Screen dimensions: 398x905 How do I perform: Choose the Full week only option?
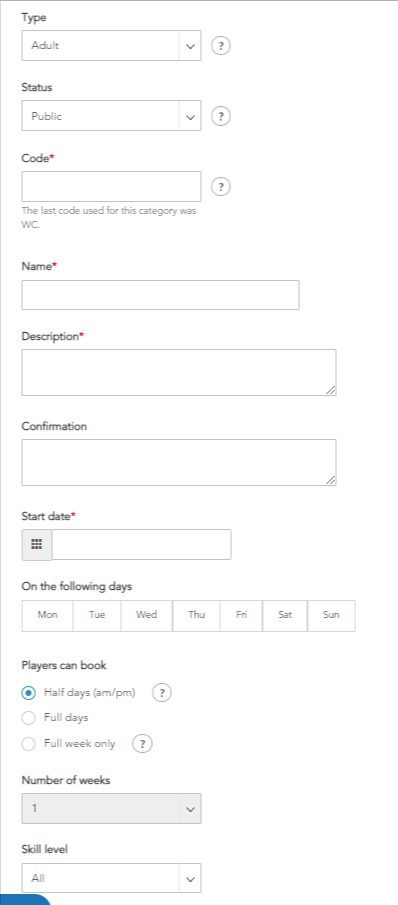pyautogui.click(x=29, y=744)
